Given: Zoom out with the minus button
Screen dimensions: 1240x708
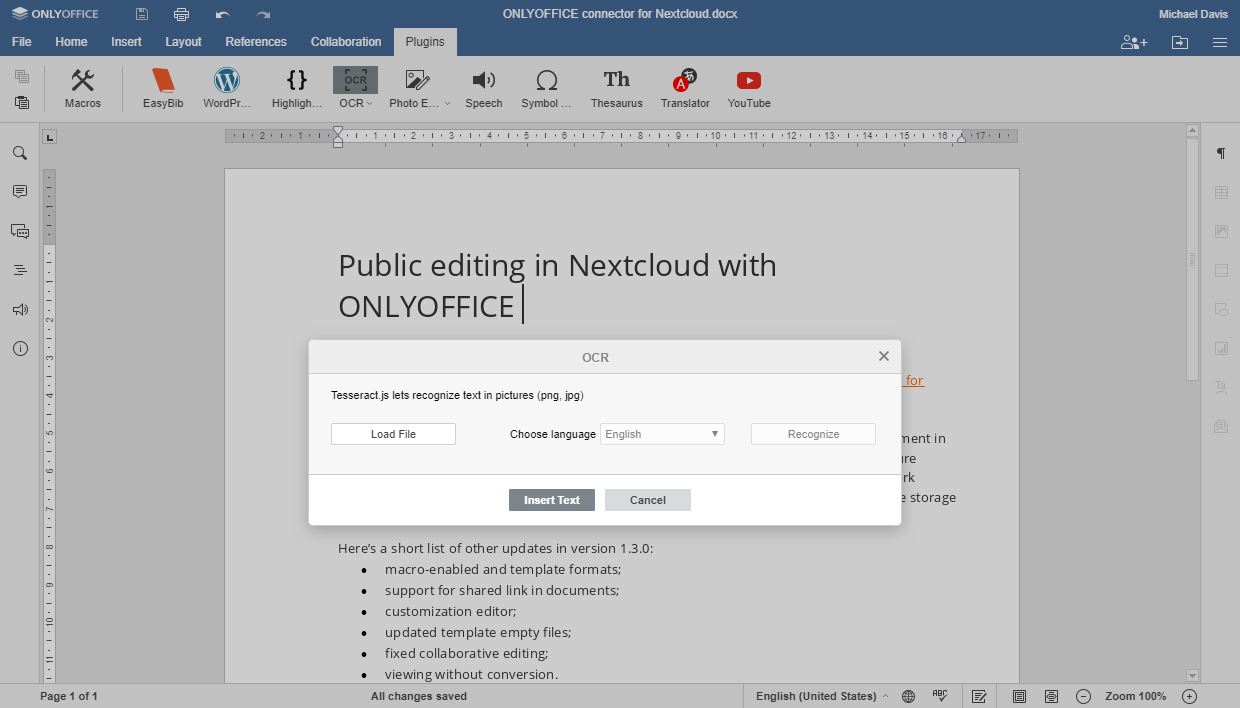Looking at the screenshot, I should tap(1083, 696).
